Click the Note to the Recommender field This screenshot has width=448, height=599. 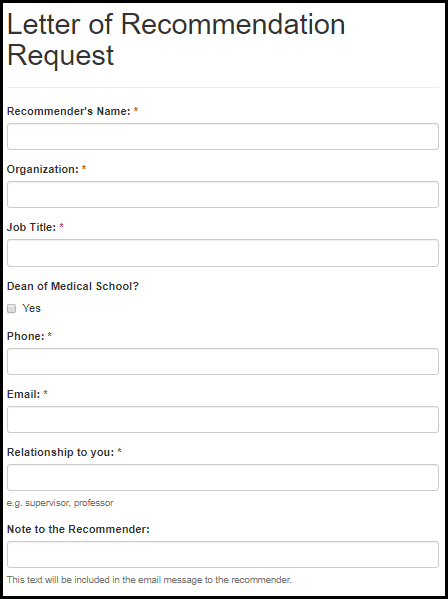223,554
